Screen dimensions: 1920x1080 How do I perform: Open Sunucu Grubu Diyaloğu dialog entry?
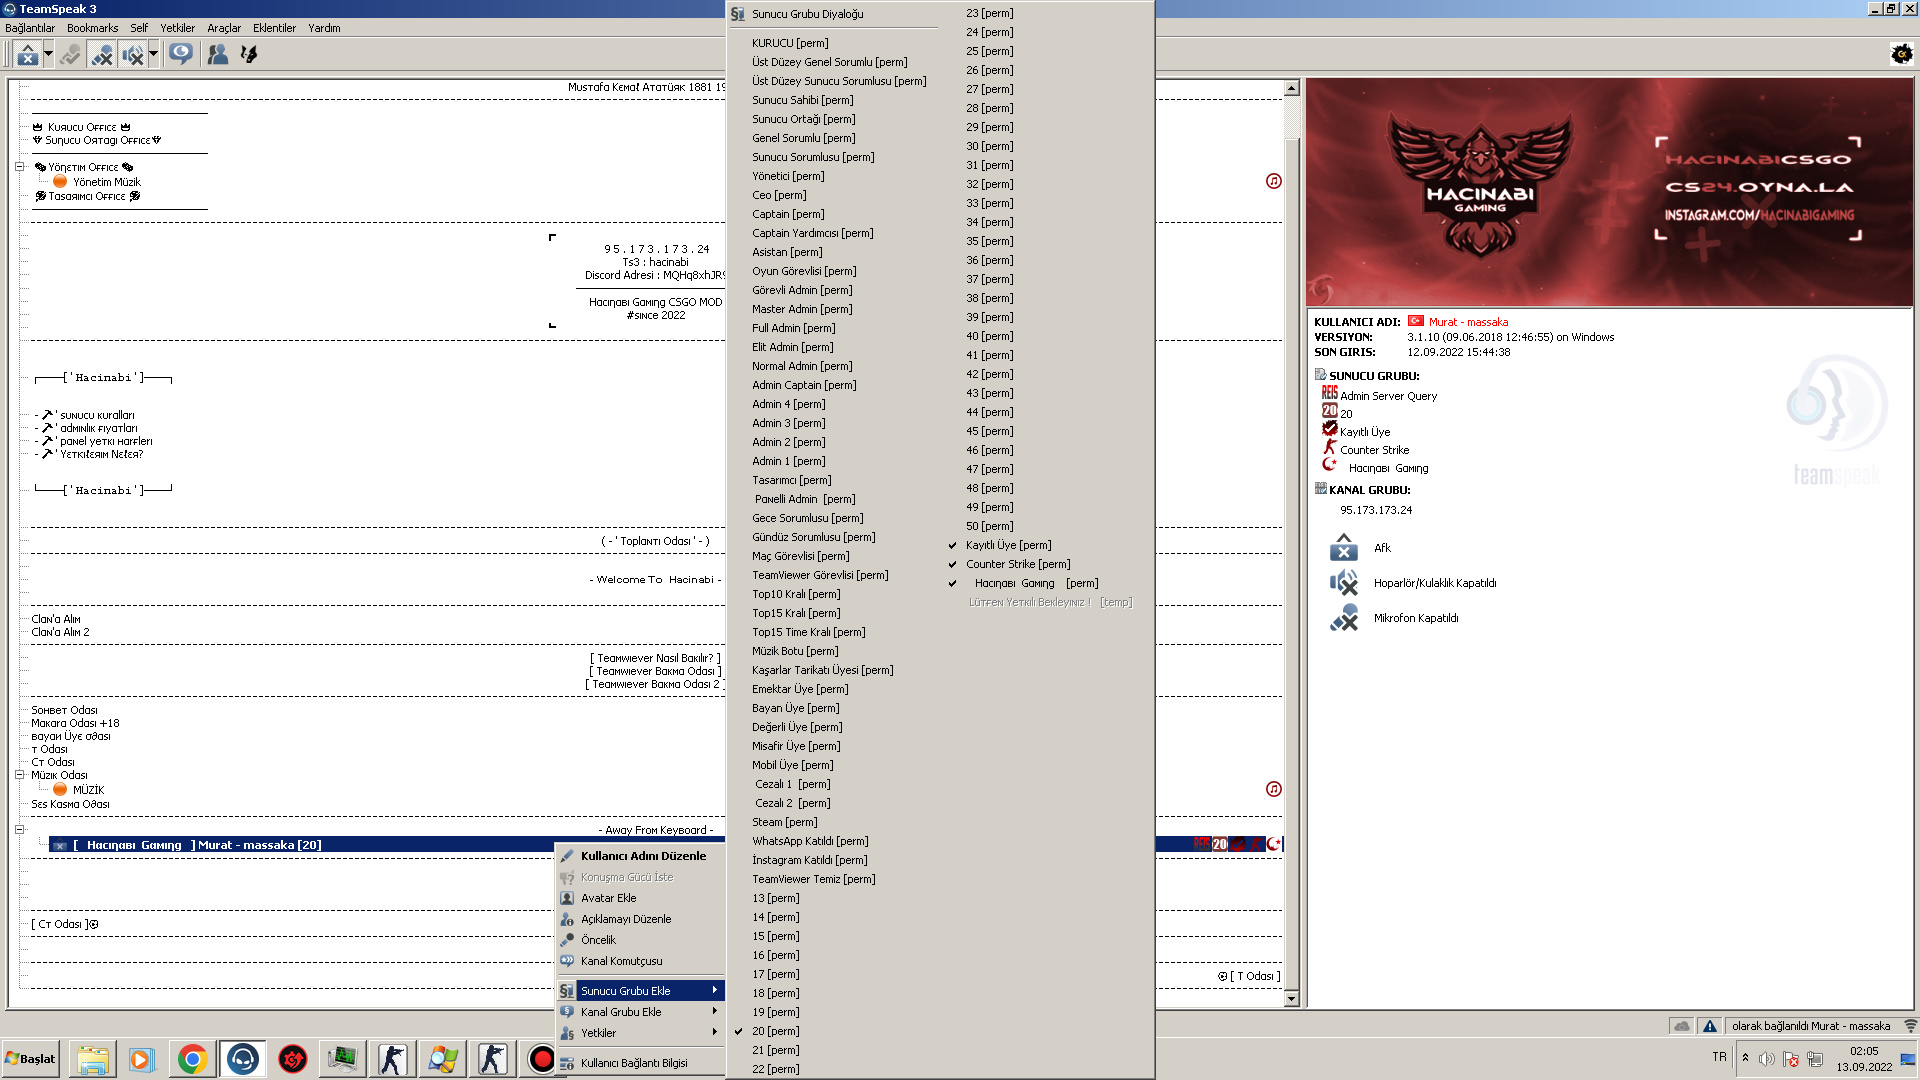(807, 14)
